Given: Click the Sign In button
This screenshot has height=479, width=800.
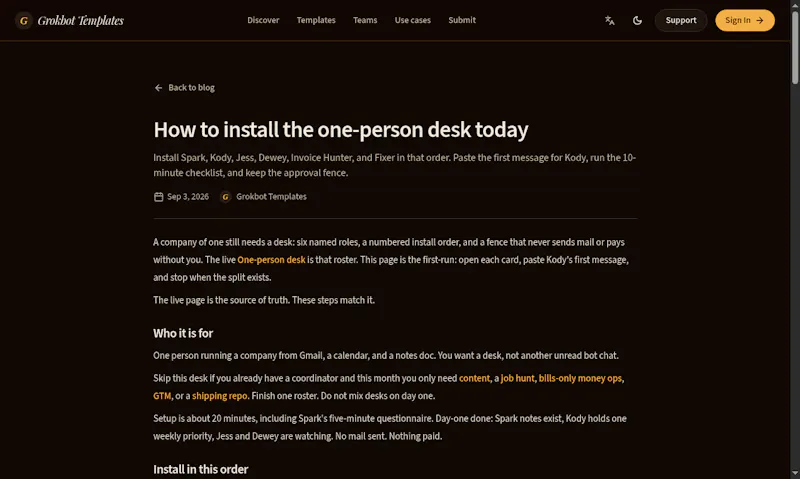Looking at the screenshot, I should pyautogui.click(x=745, y=20).
